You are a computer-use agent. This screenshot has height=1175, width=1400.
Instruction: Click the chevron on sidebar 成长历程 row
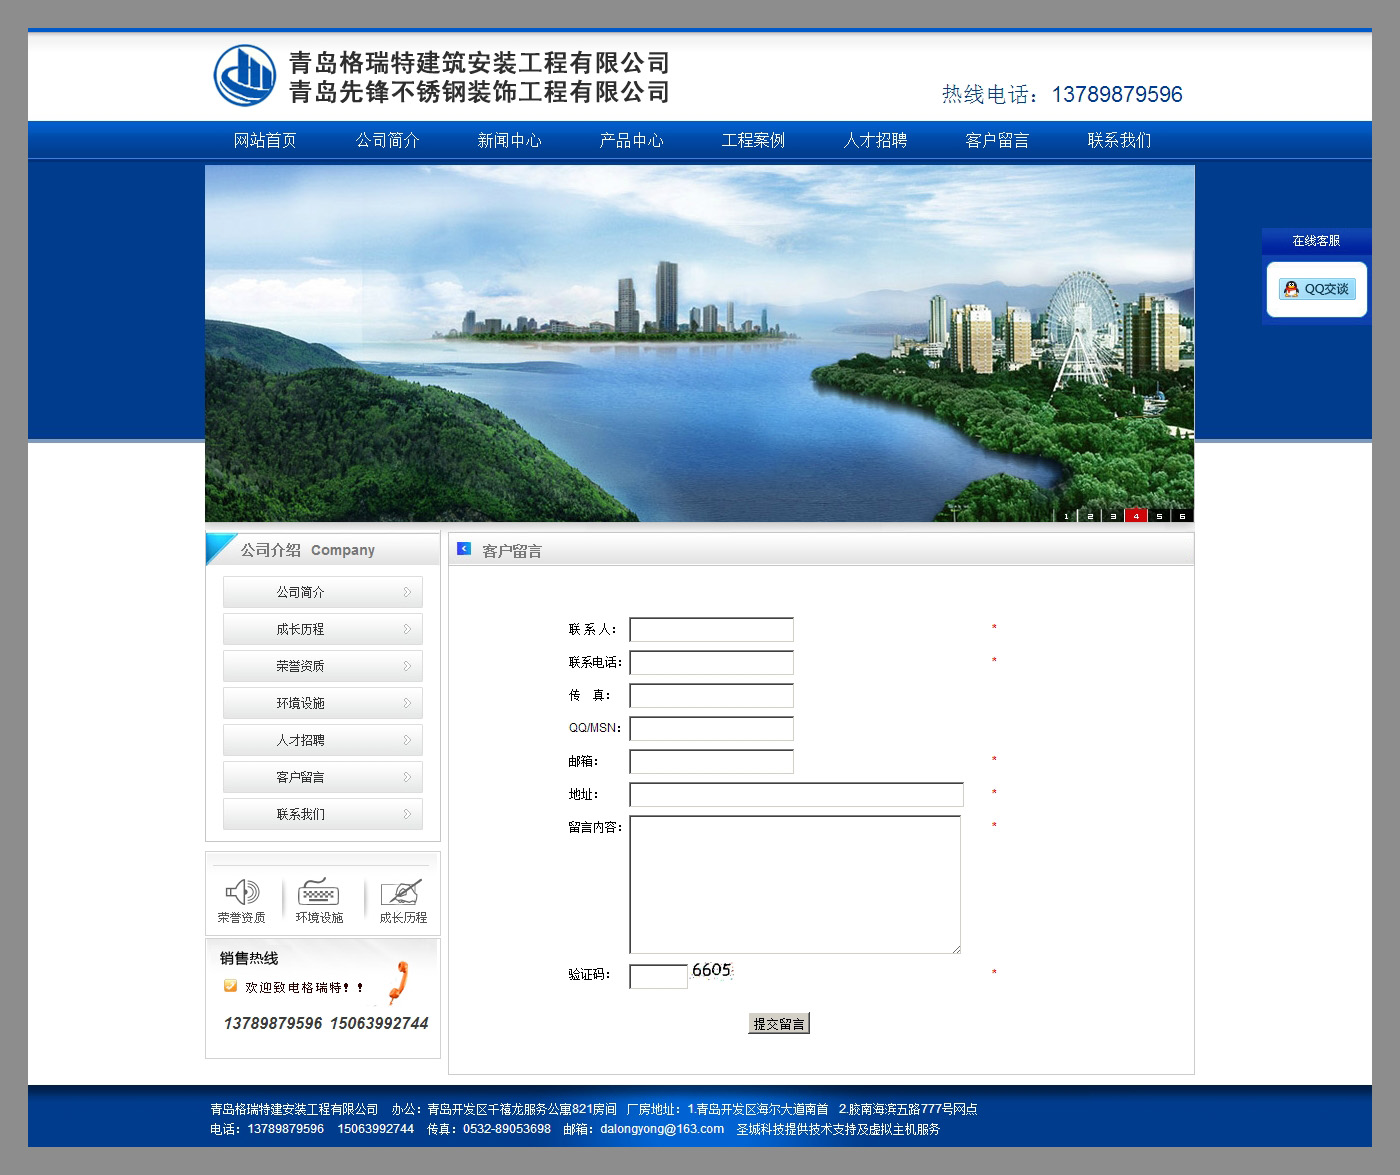click(x=407, y=629)
